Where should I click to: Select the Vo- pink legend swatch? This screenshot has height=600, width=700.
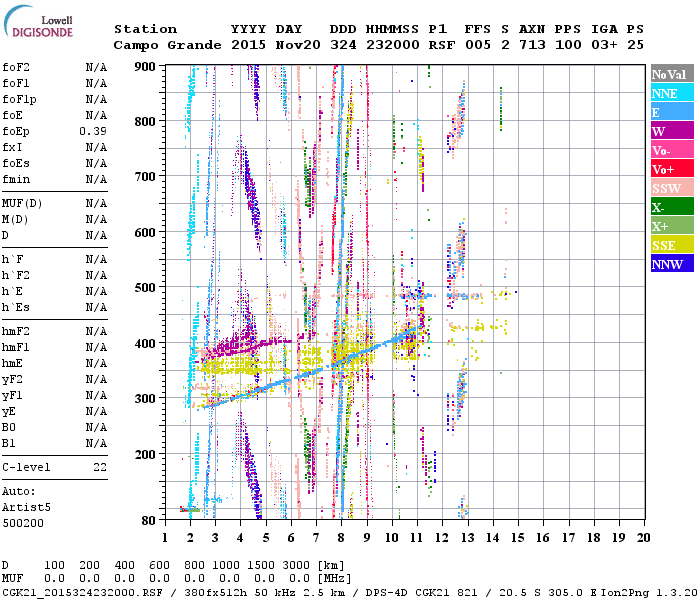click(672, 150)
